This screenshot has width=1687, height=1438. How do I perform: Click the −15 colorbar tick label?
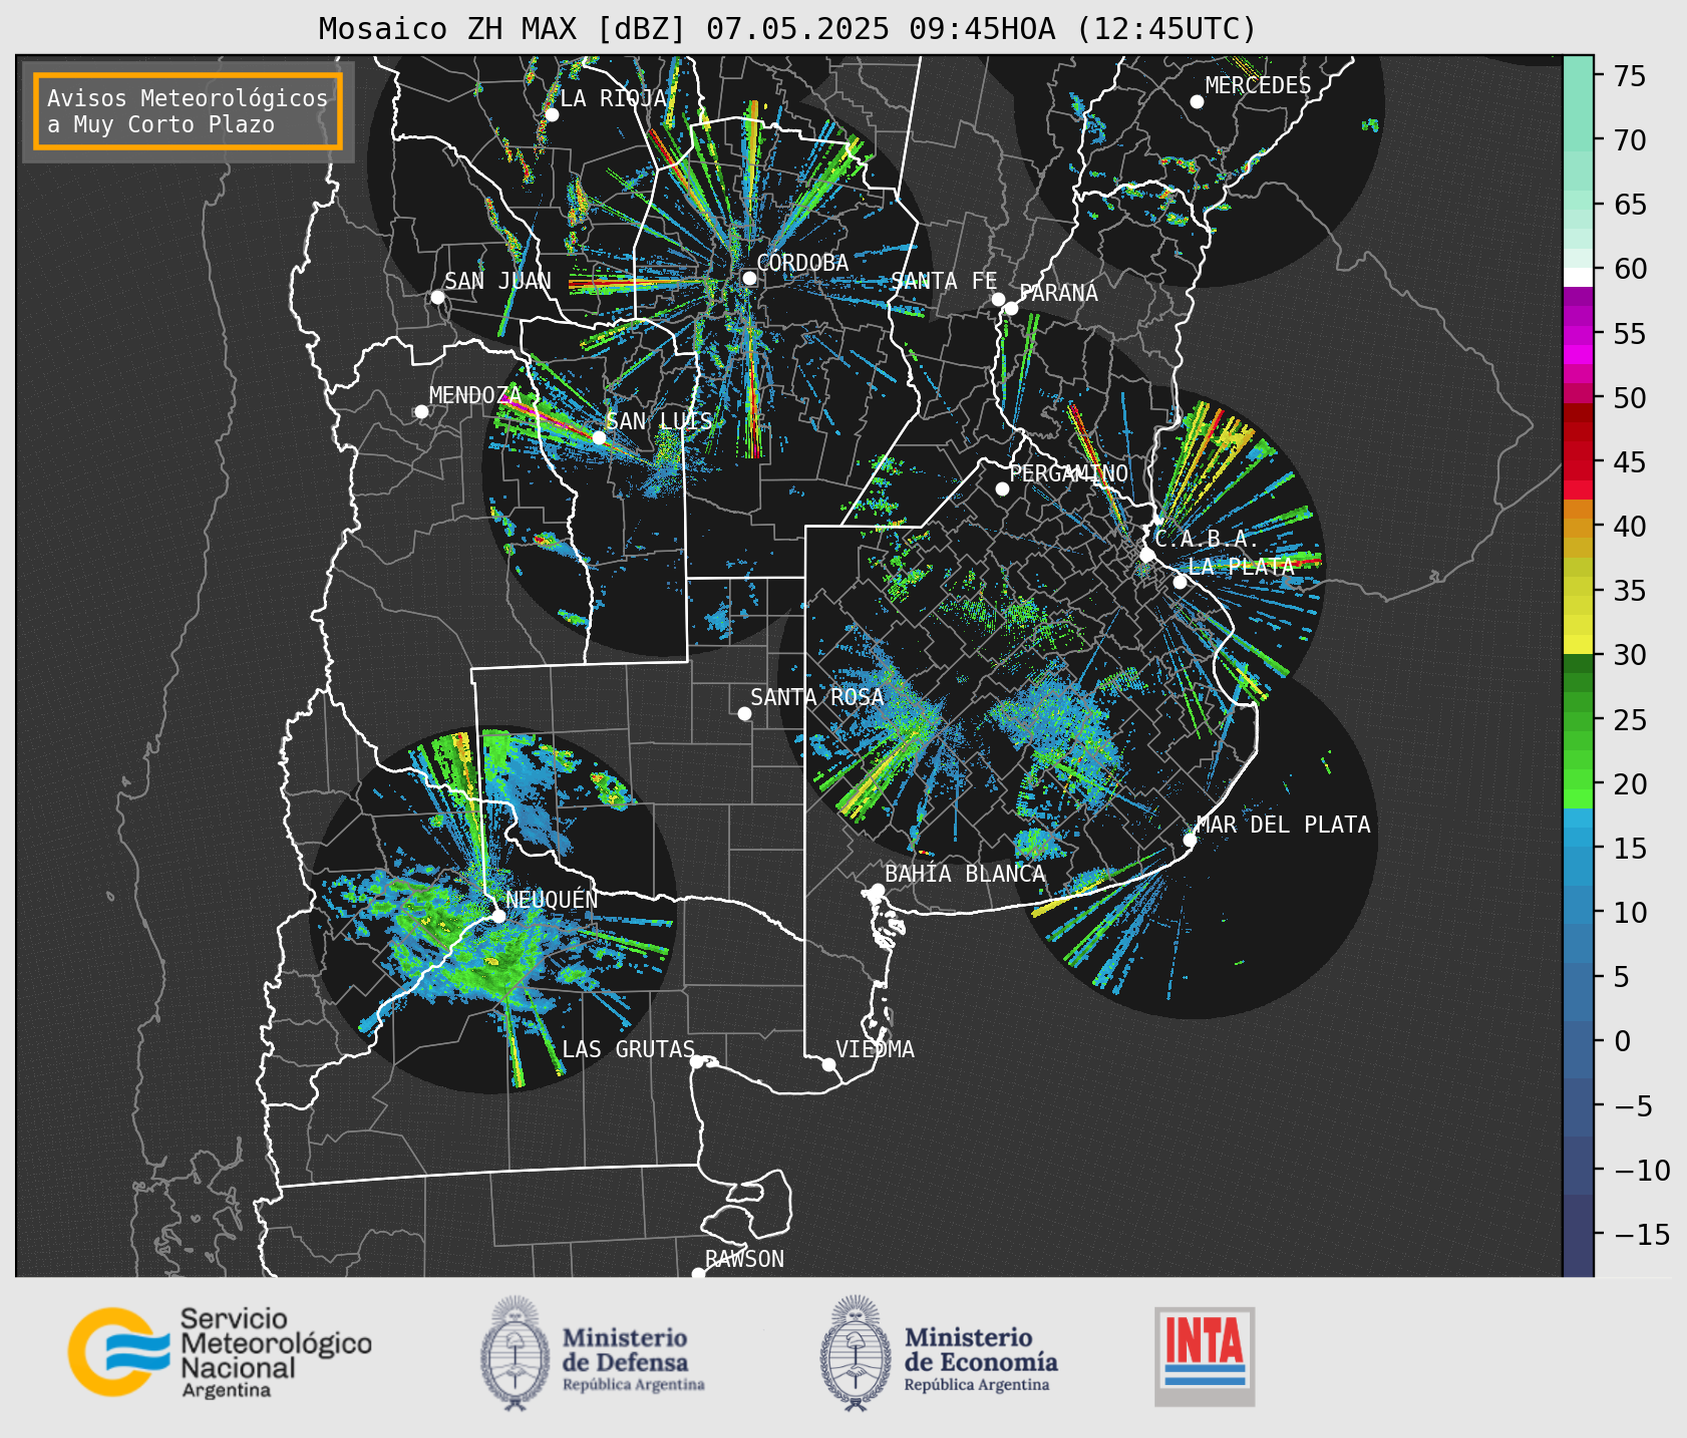[1641, 1234]
